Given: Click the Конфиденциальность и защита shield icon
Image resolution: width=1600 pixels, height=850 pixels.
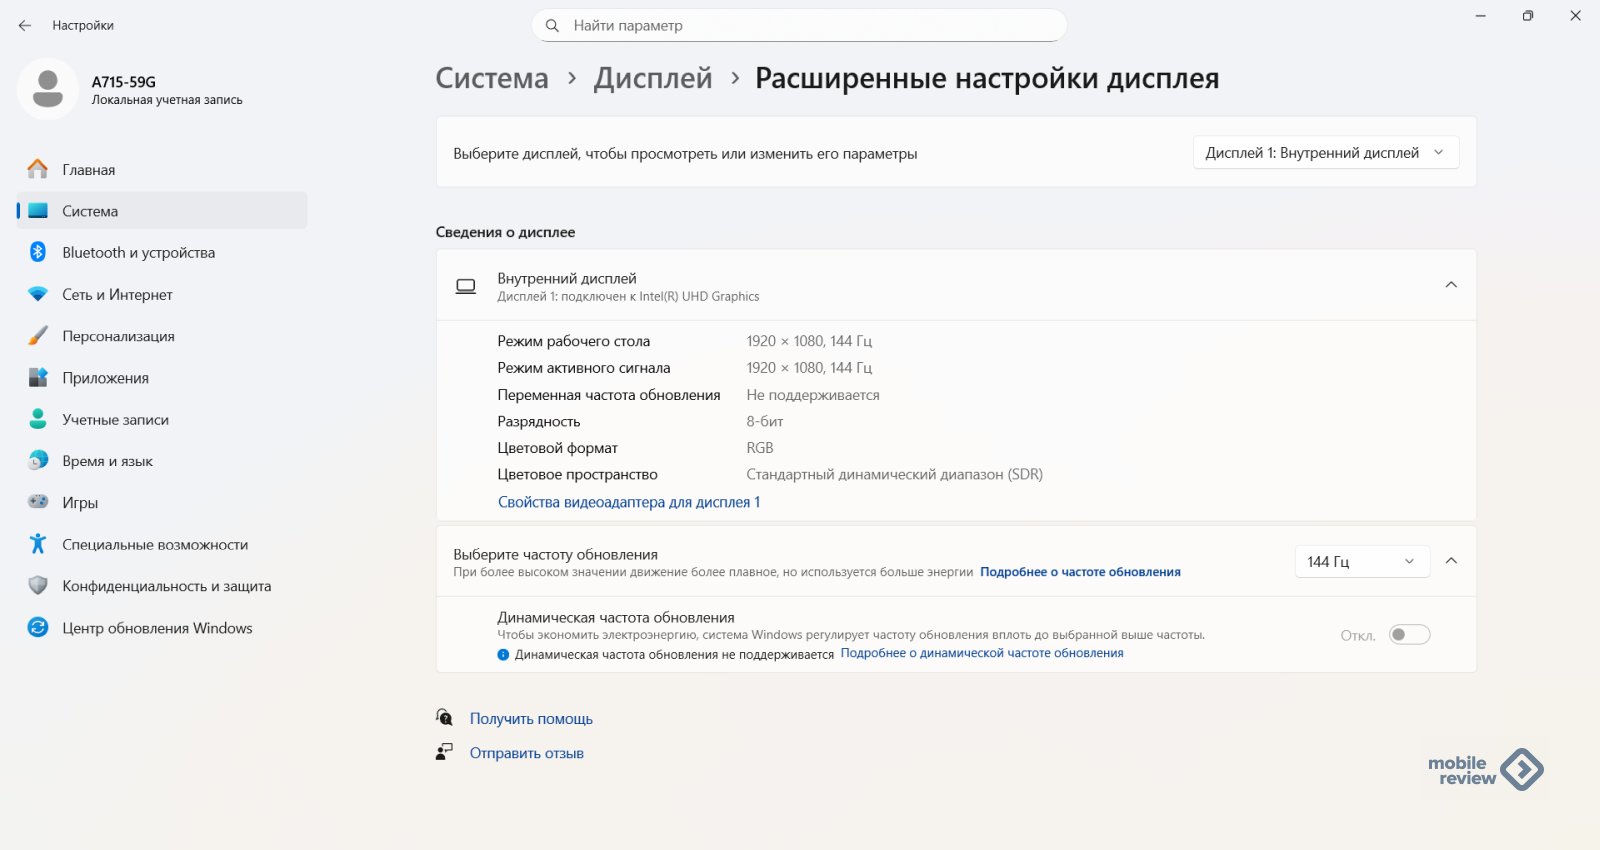Looking at the screenshot, I should click(x=38, y=586).
